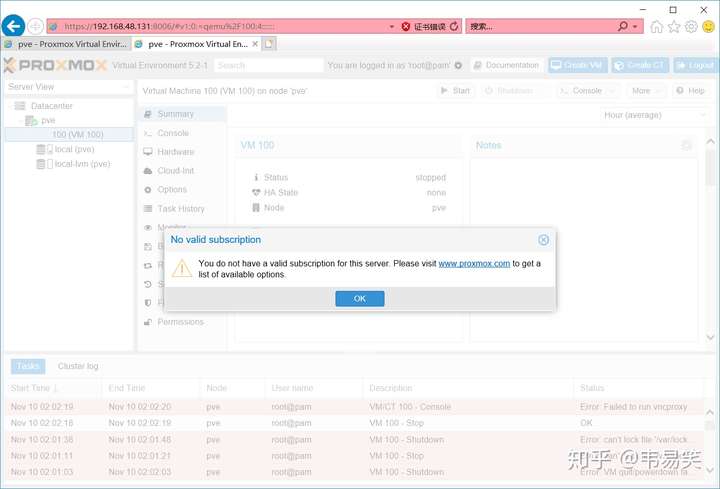Image resolution: width=720 pixels, height=489 pixels.
Task: Click the 'Error: Failed to run vncproxy' status
Action: pyautogui.click(x=633, y=407)
